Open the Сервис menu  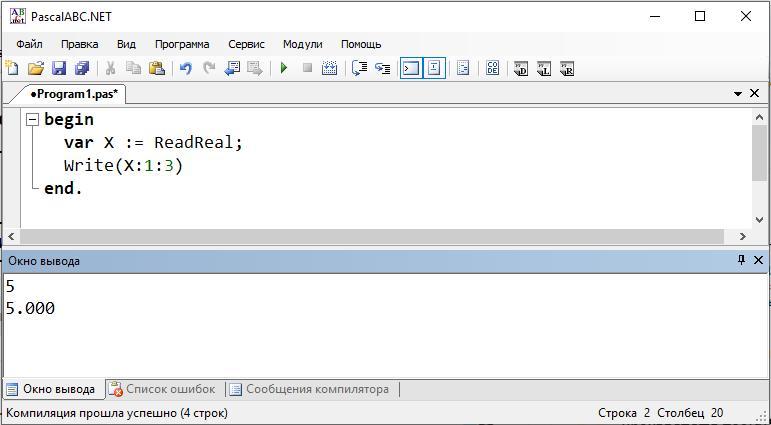click(246, 44)
